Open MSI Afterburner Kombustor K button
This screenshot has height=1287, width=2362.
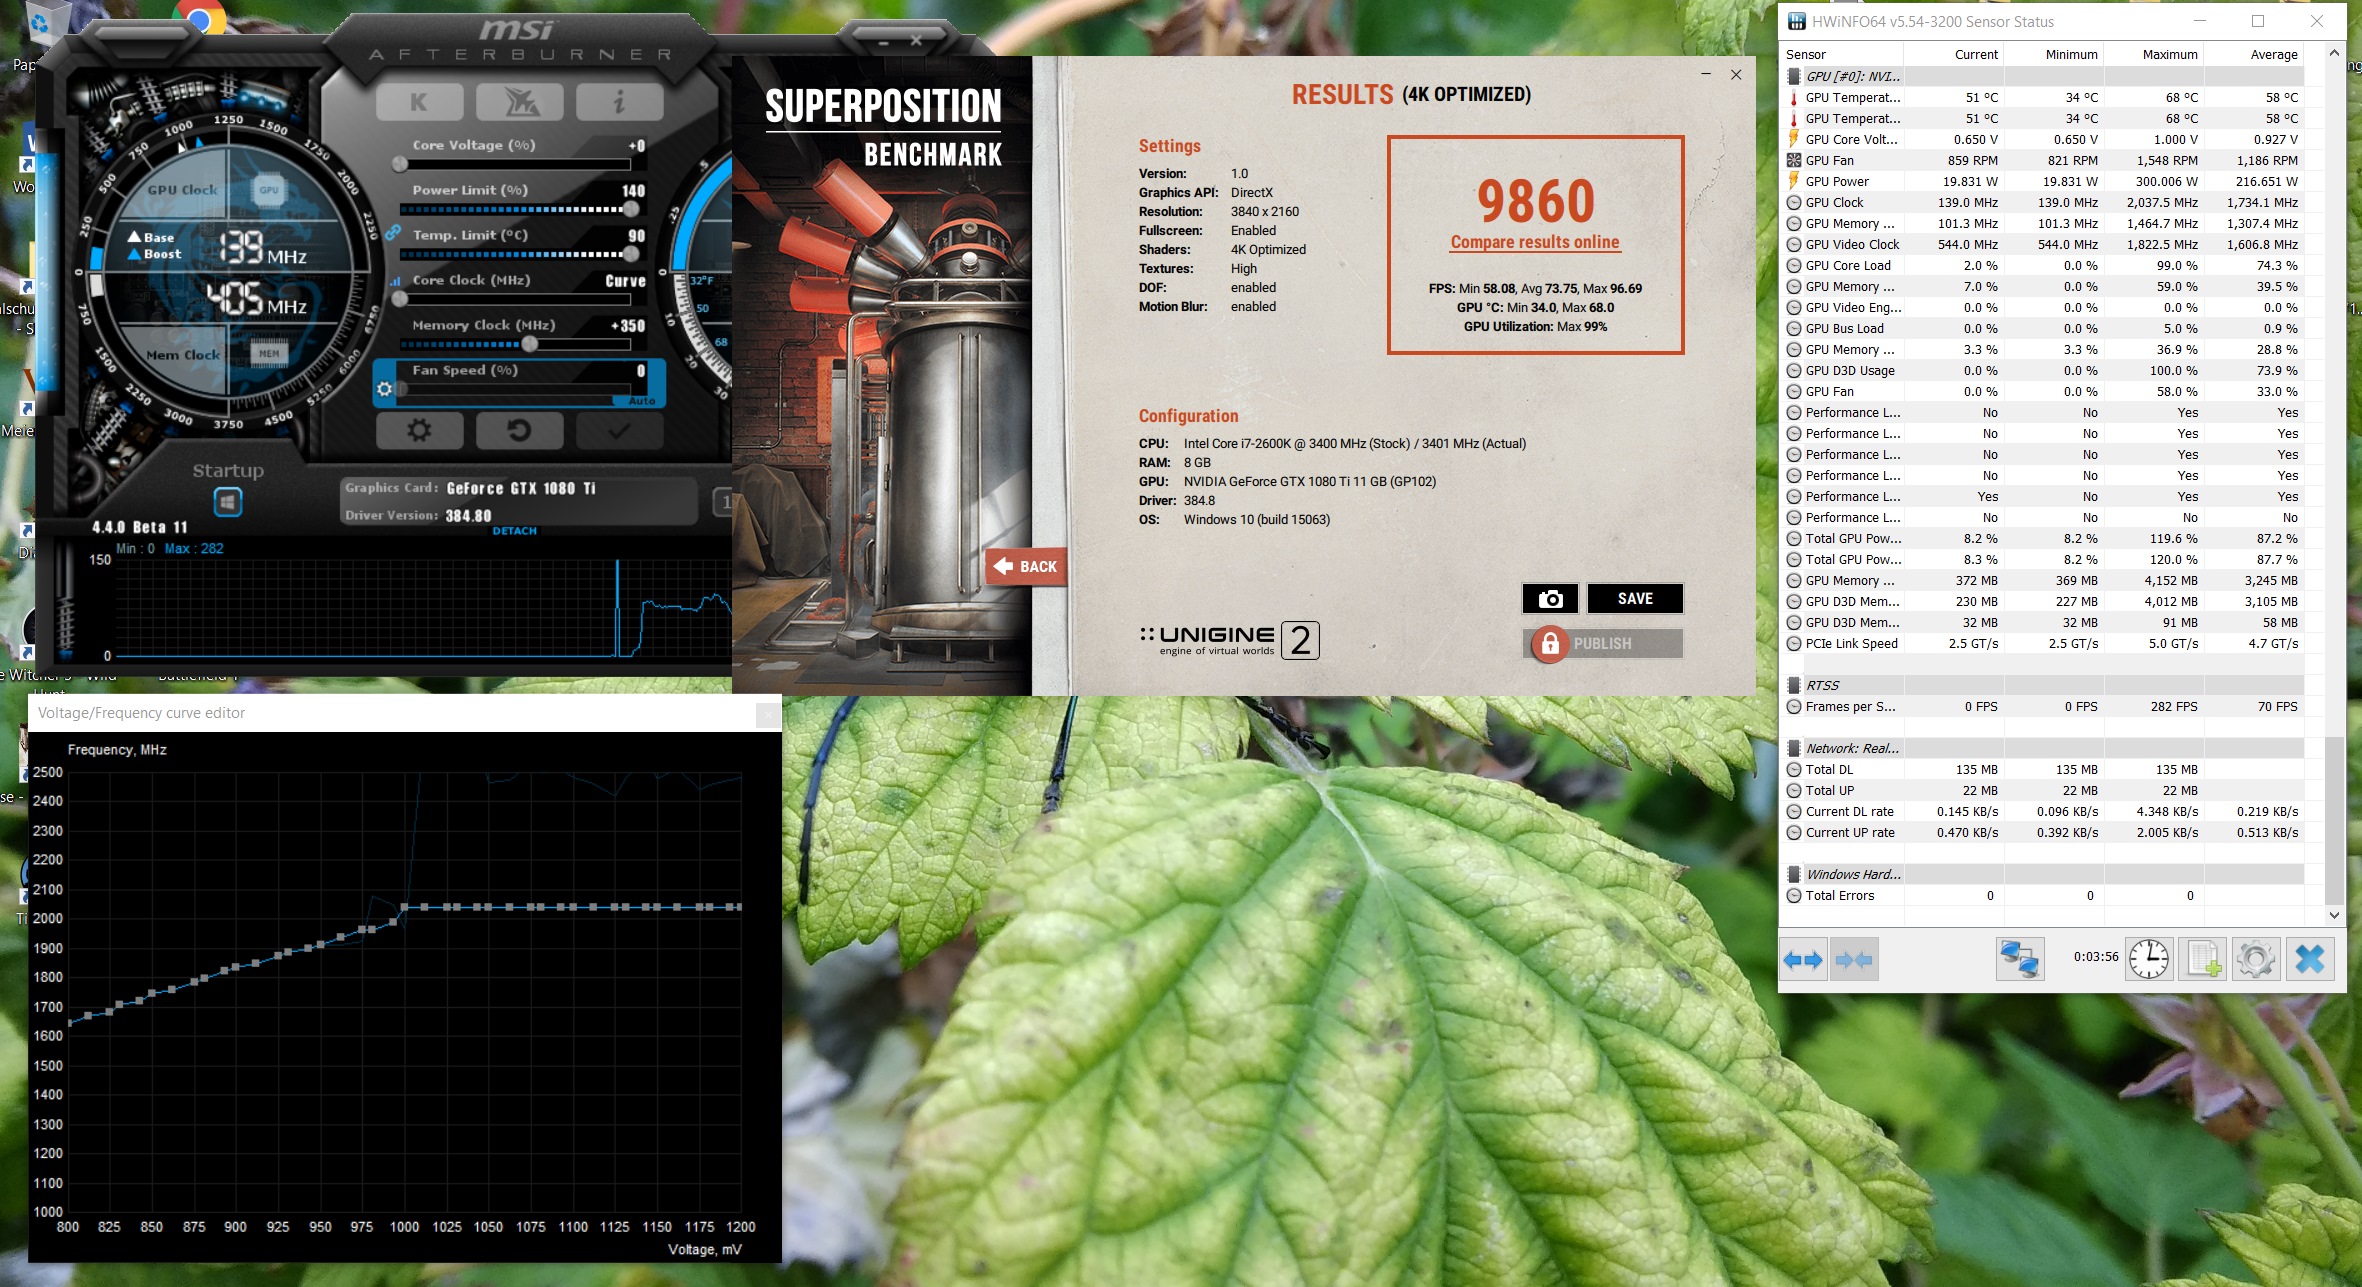(x=419, y=101)
